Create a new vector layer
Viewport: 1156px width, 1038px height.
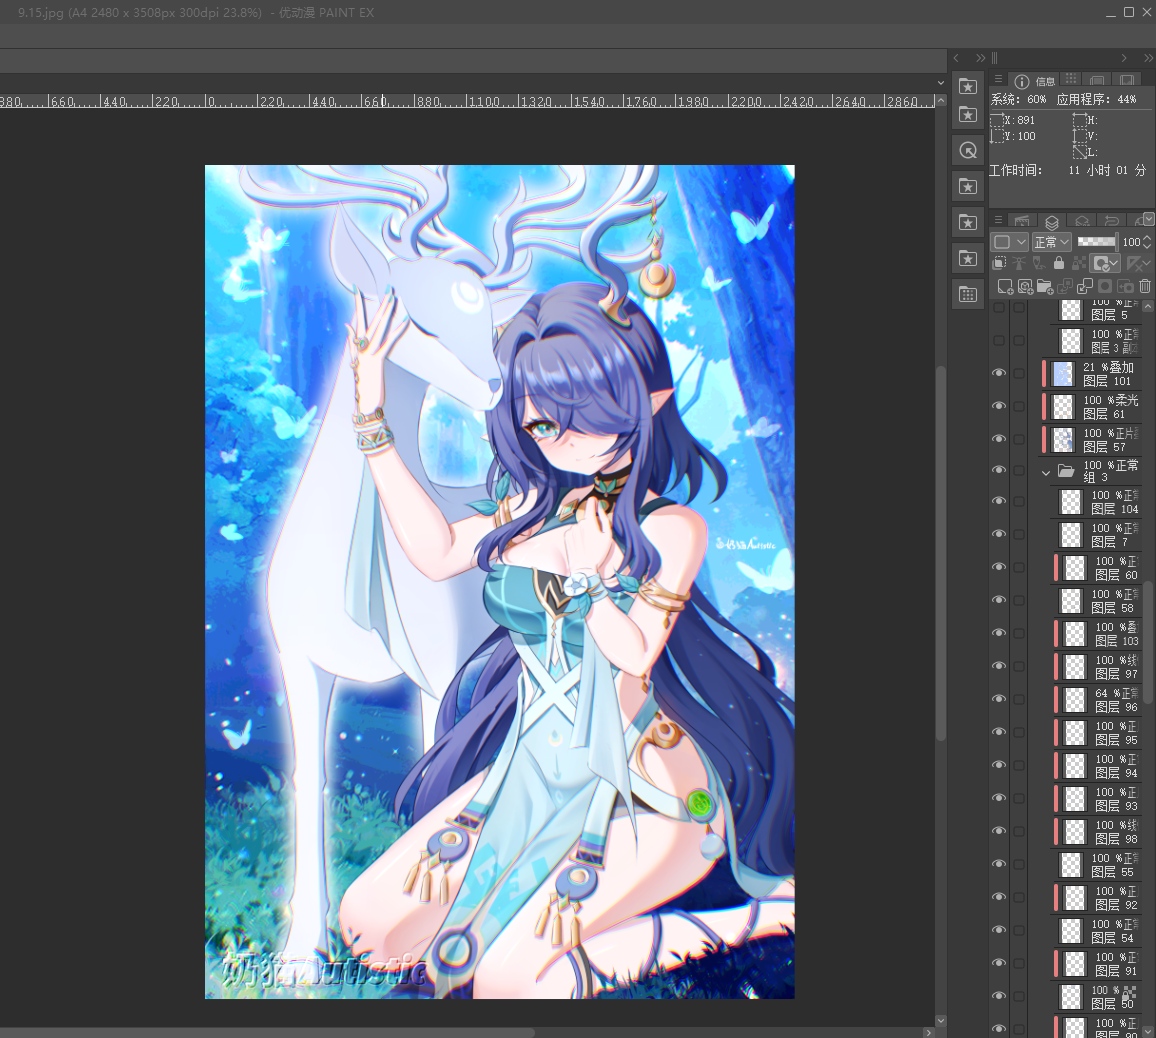click(x=1025, y=286)
